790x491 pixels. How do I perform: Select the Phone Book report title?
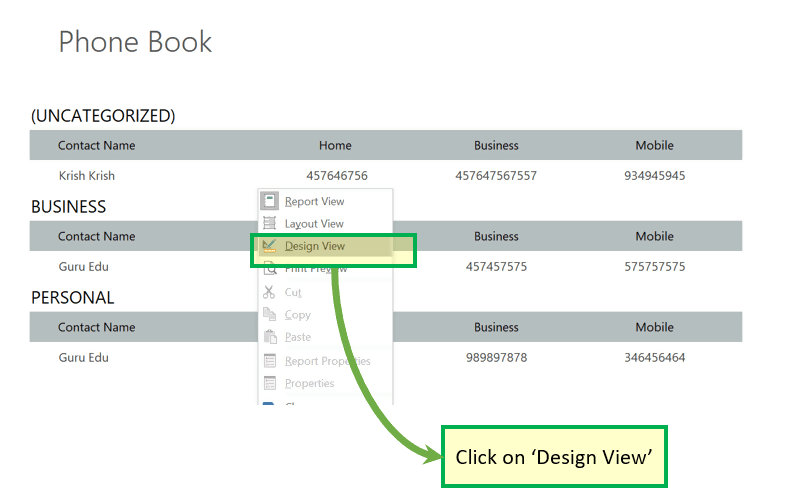pos(135,42)
